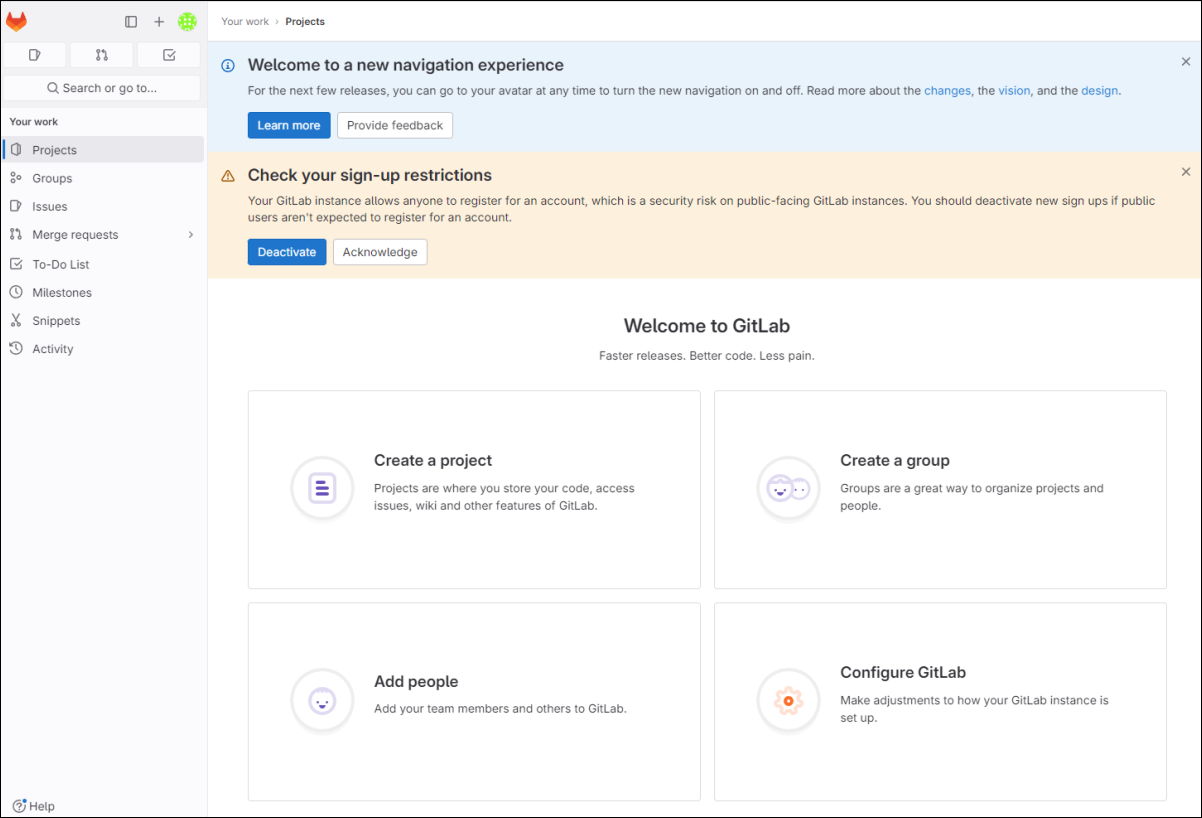Click the Help icon at bottom
The image size is (1202, 818).
33,806
